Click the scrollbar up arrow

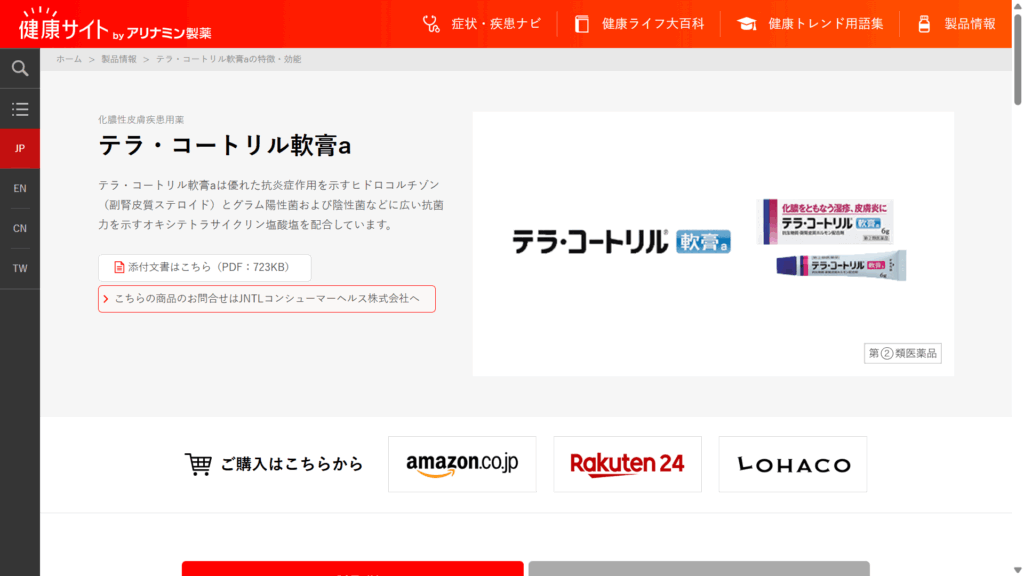tap(1017, 5)
